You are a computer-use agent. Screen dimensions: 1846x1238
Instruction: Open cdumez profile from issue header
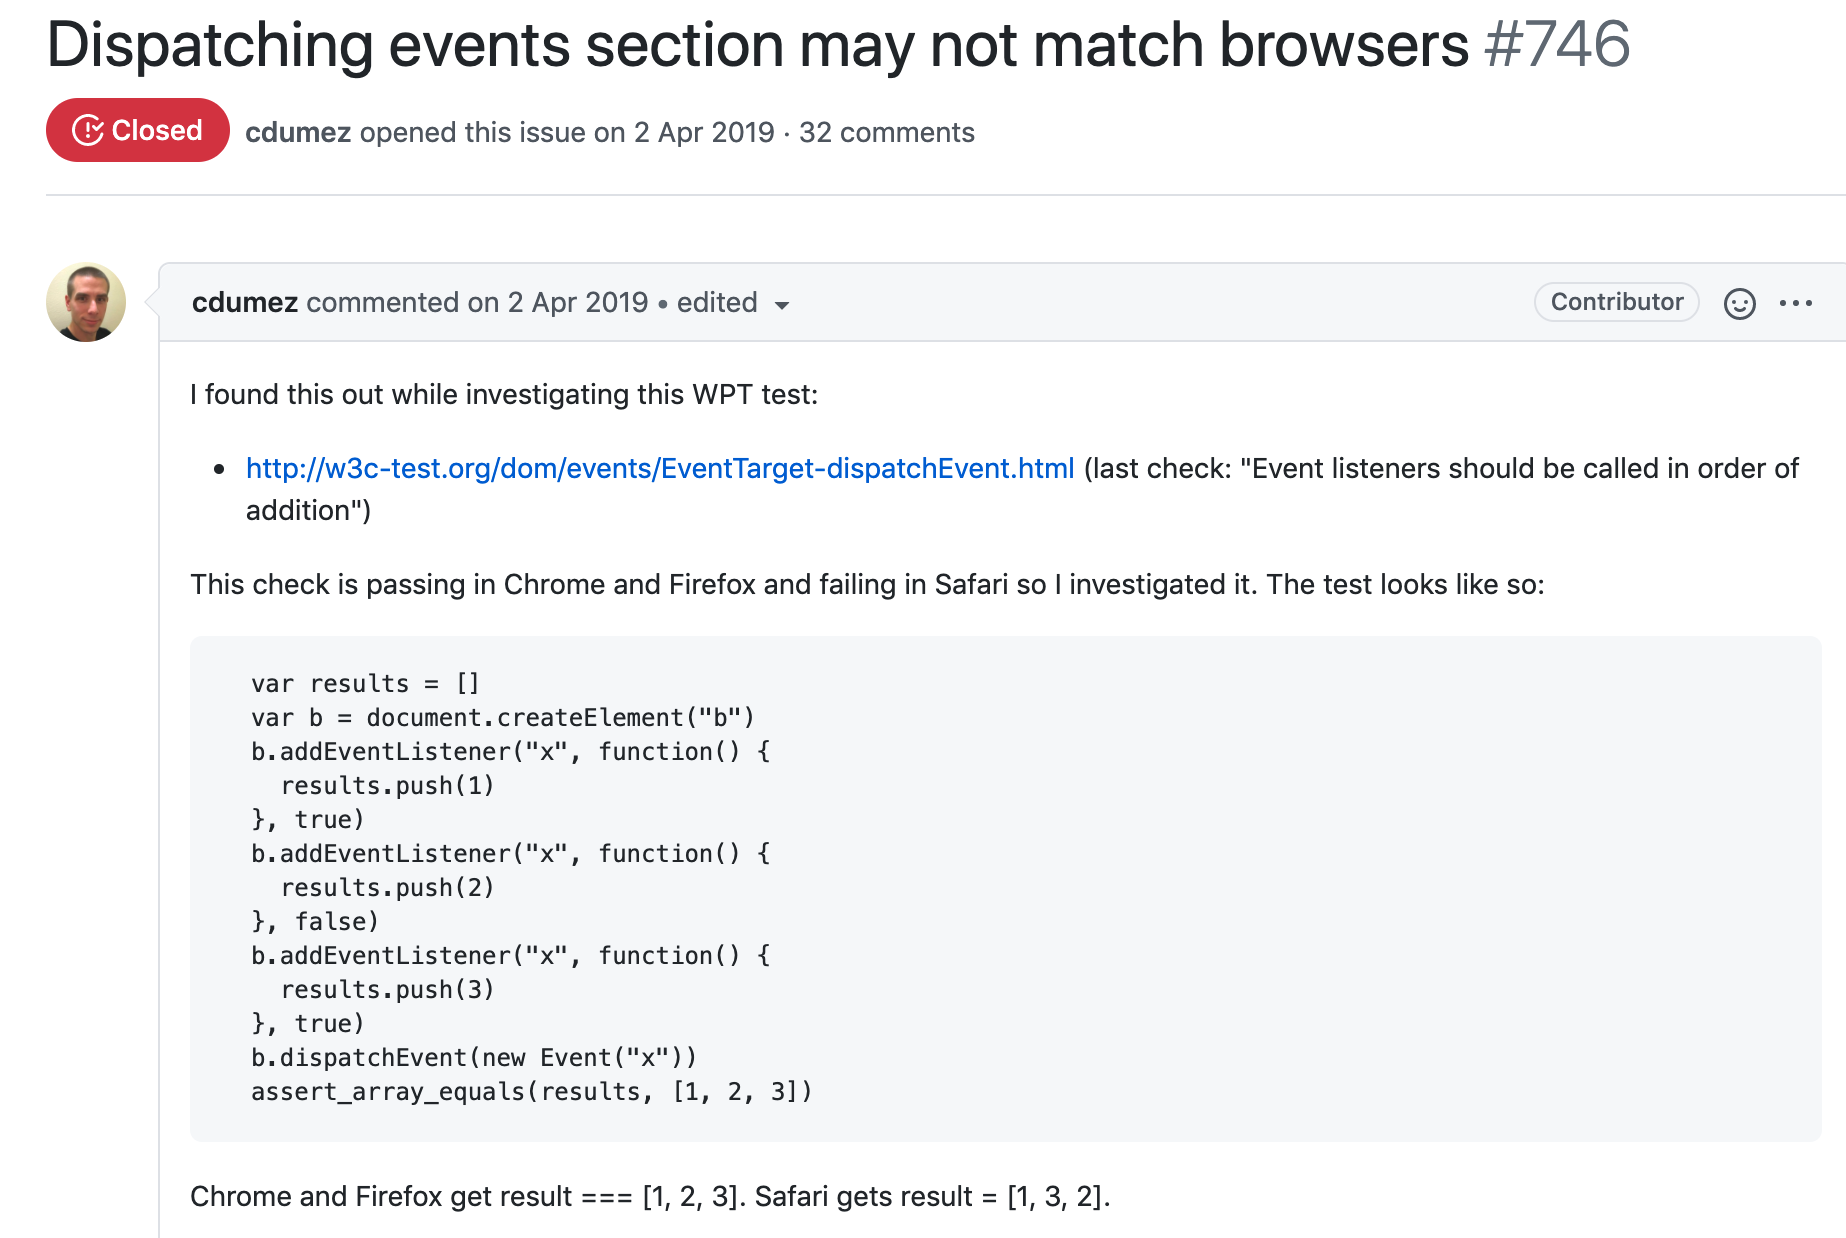tap(298, 132)
